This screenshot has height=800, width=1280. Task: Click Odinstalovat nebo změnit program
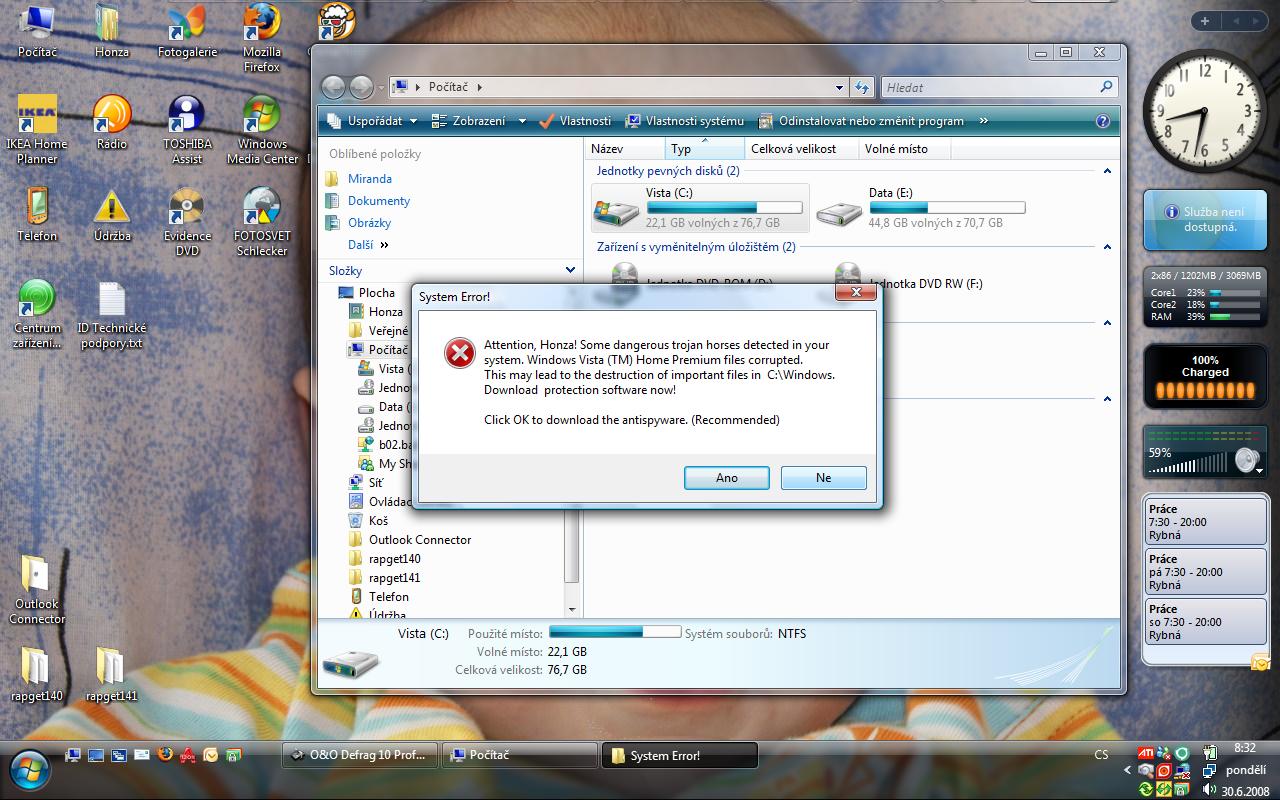[861, 121]
